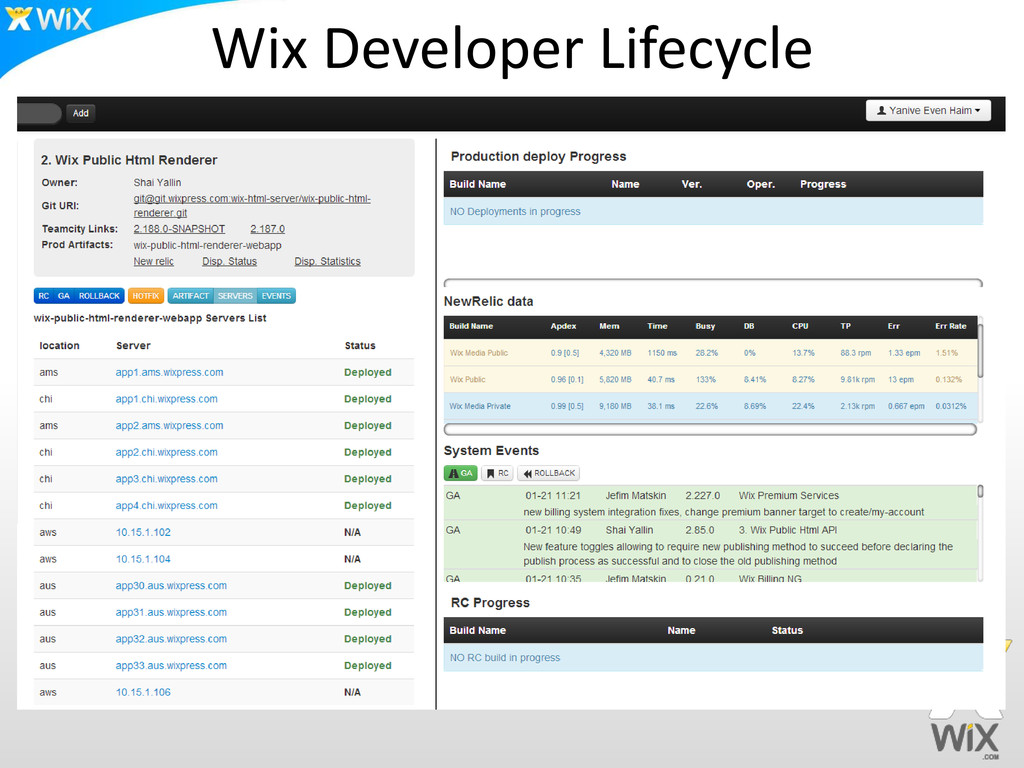This screenshot has width=1024, height=768.
Task: Open app3.chi.wixpress.com server link
Action: tap(167, 479)
